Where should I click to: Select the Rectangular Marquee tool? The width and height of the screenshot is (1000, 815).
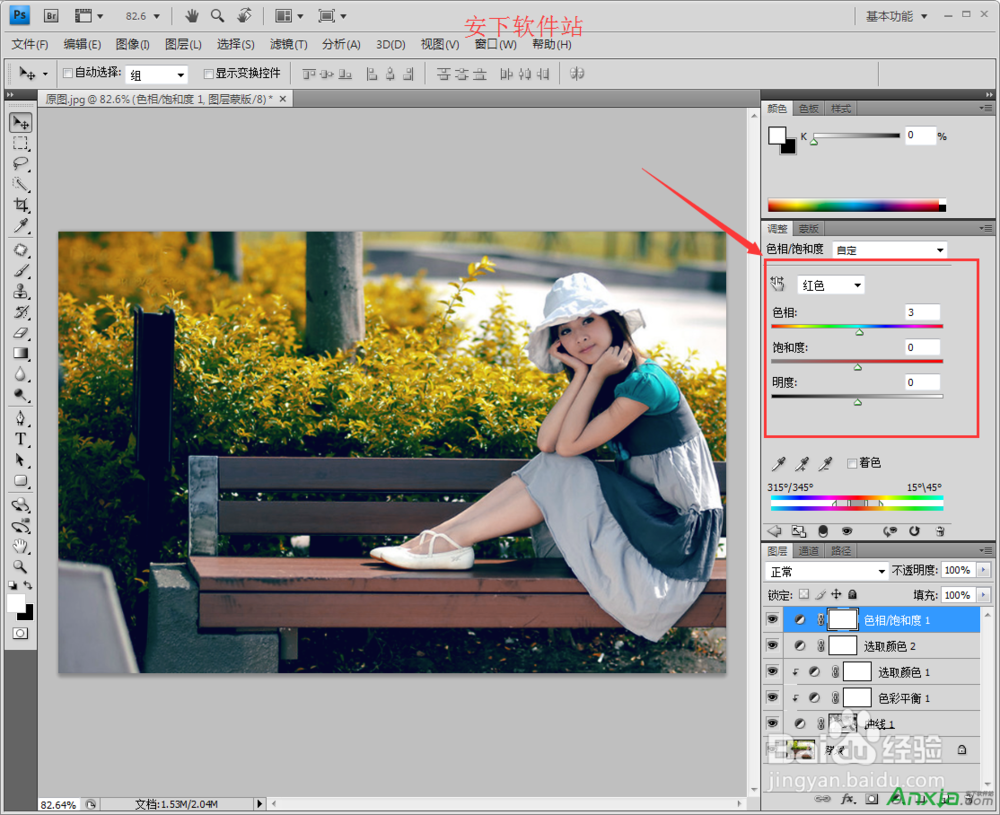pos(20,143)
